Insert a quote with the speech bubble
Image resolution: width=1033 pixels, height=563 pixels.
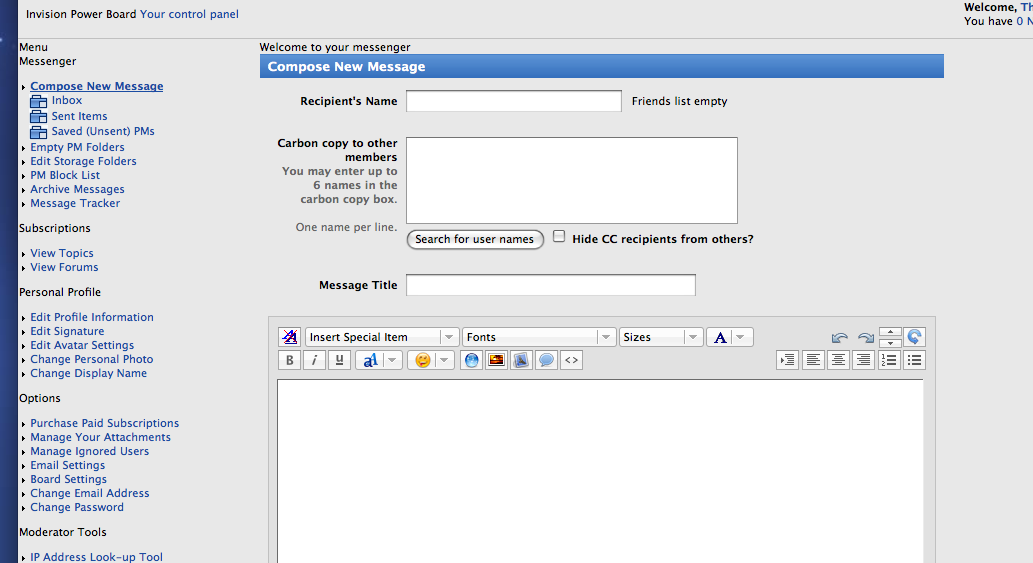546,360
